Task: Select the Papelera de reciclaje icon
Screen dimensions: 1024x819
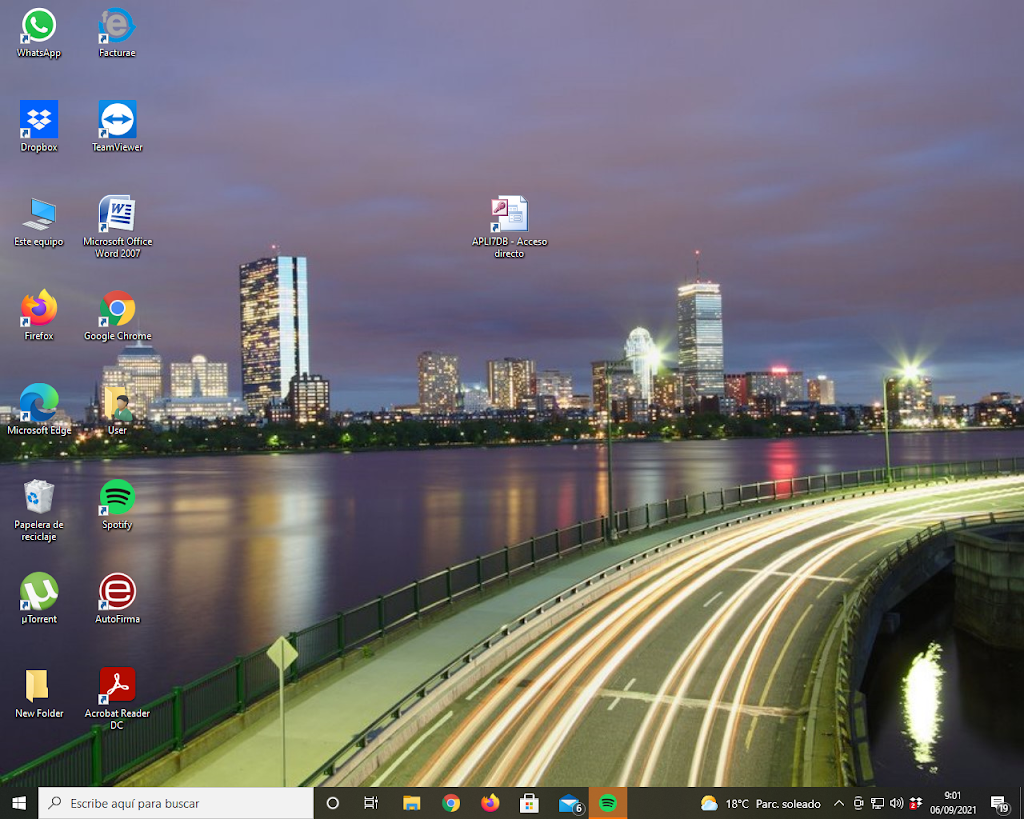Action: (x=39, y=497)
